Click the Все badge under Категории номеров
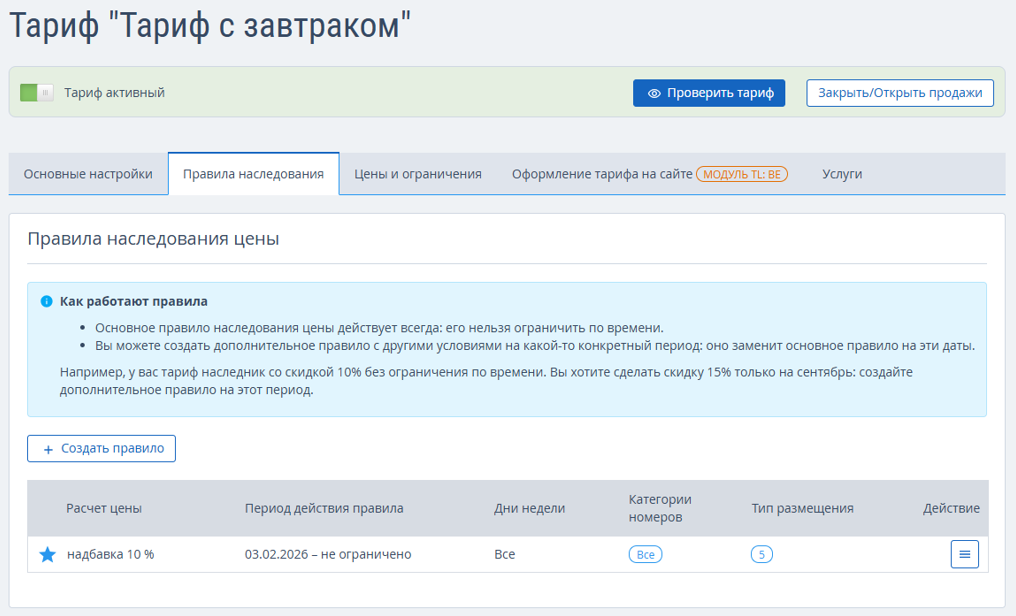1016x616 pixels. click(x=645, y=554)
